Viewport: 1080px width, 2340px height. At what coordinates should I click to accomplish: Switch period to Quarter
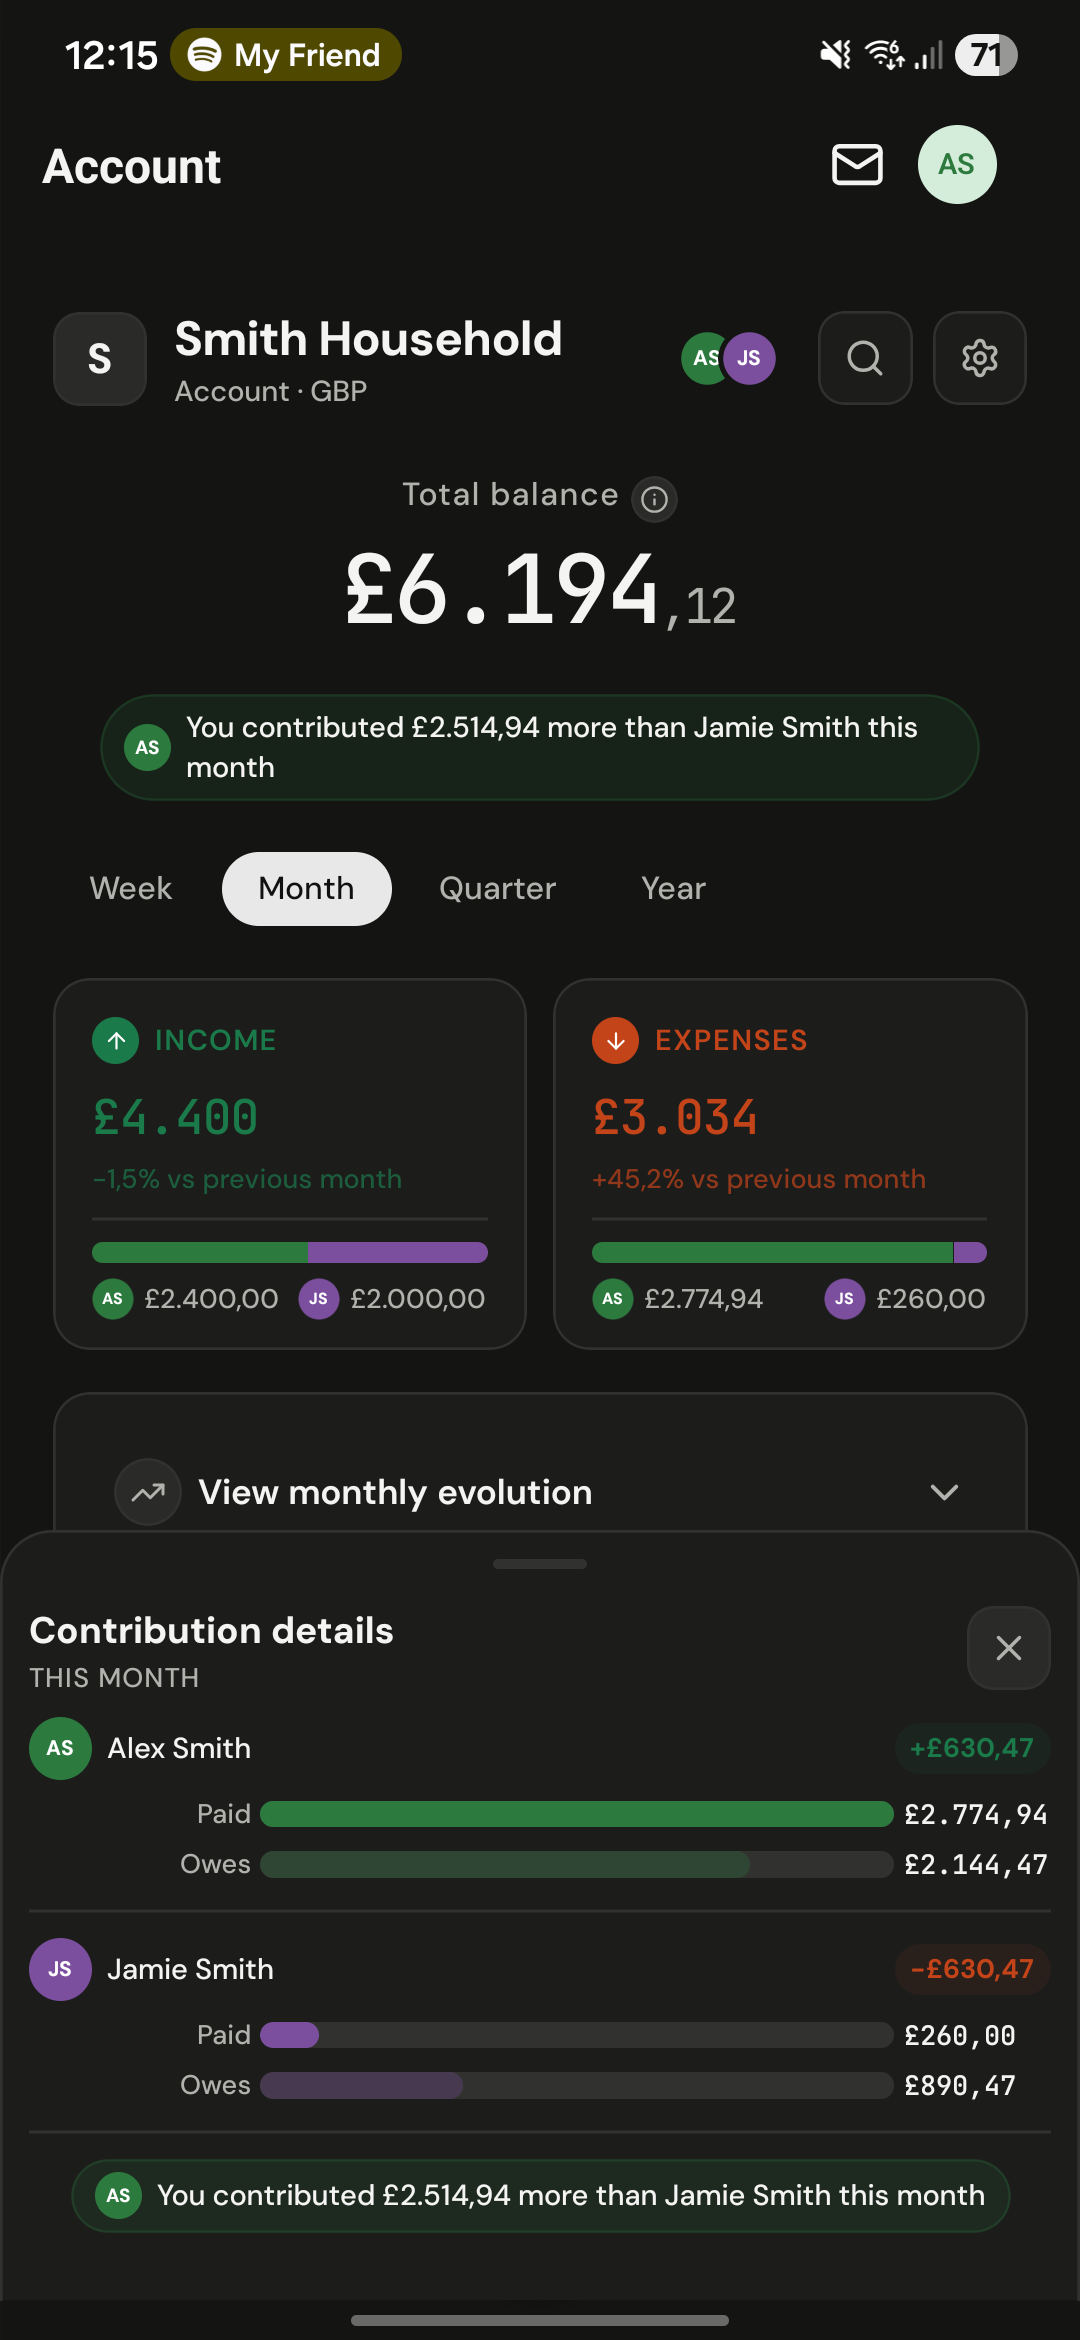click(x=497, y=889)
